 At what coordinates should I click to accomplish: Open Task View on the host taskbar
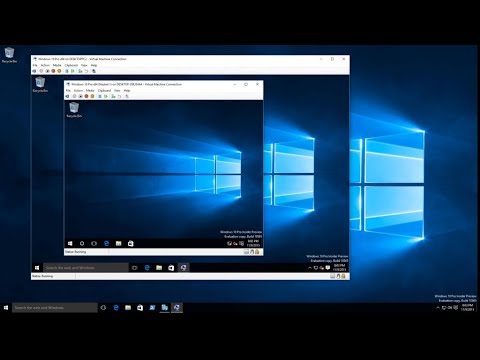click(103, 308)
